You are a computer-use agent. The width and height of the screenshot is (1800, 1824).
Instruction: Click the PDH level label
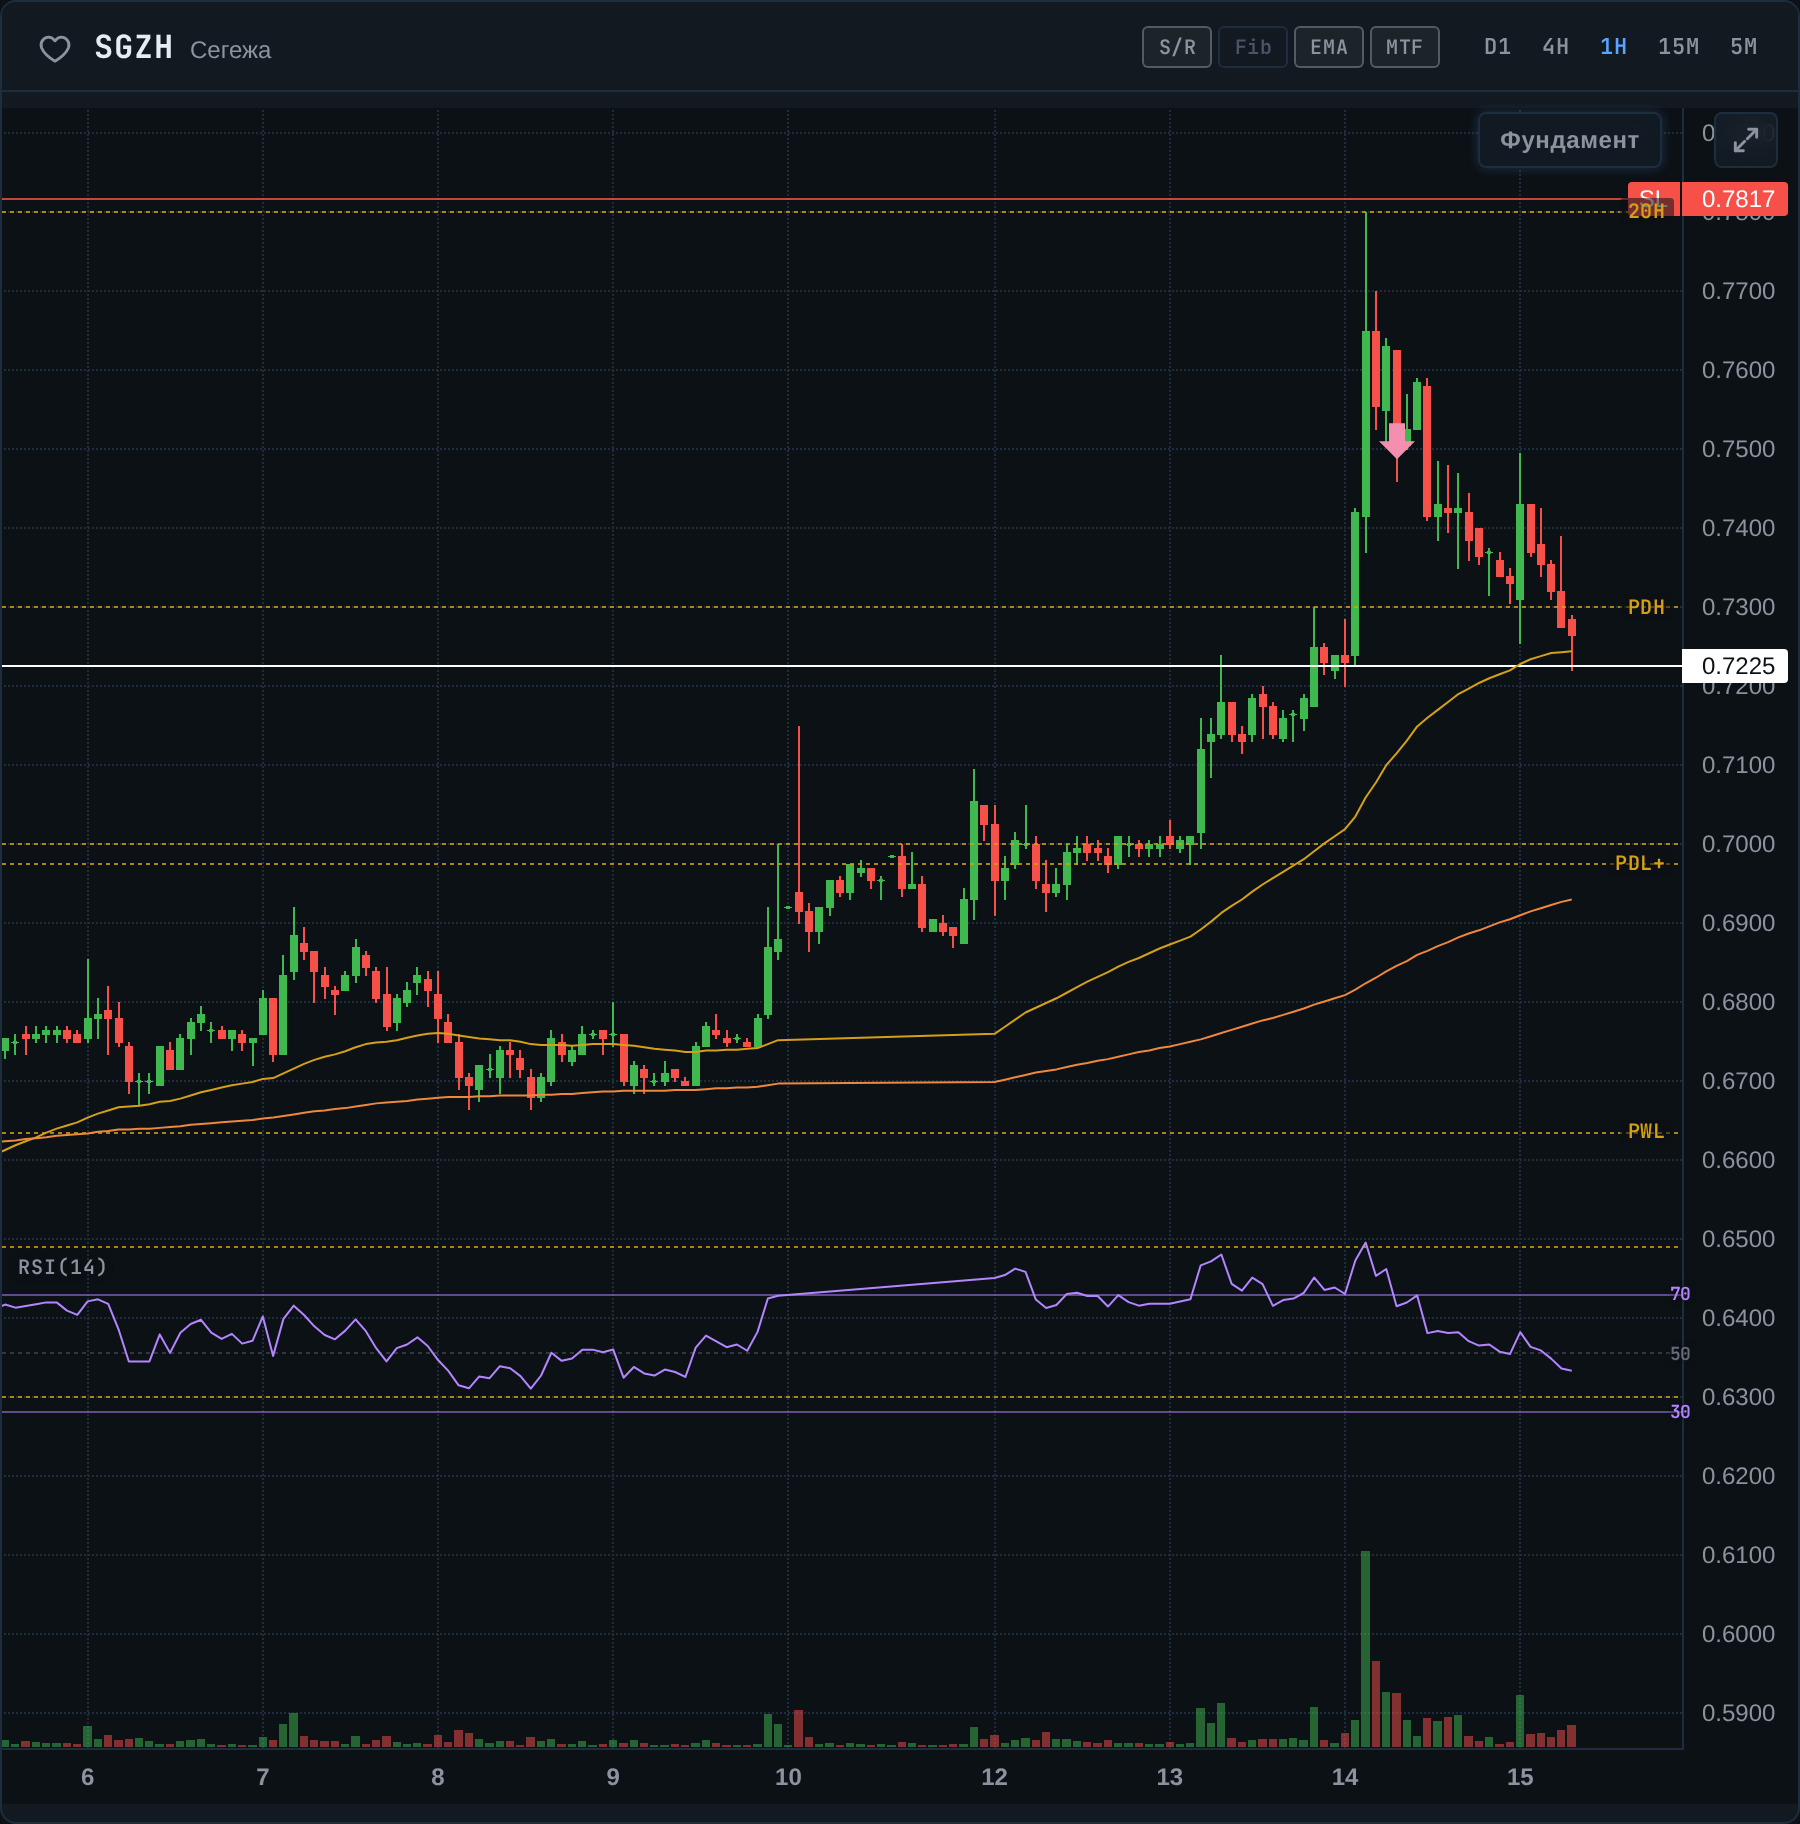(1646, 607)
